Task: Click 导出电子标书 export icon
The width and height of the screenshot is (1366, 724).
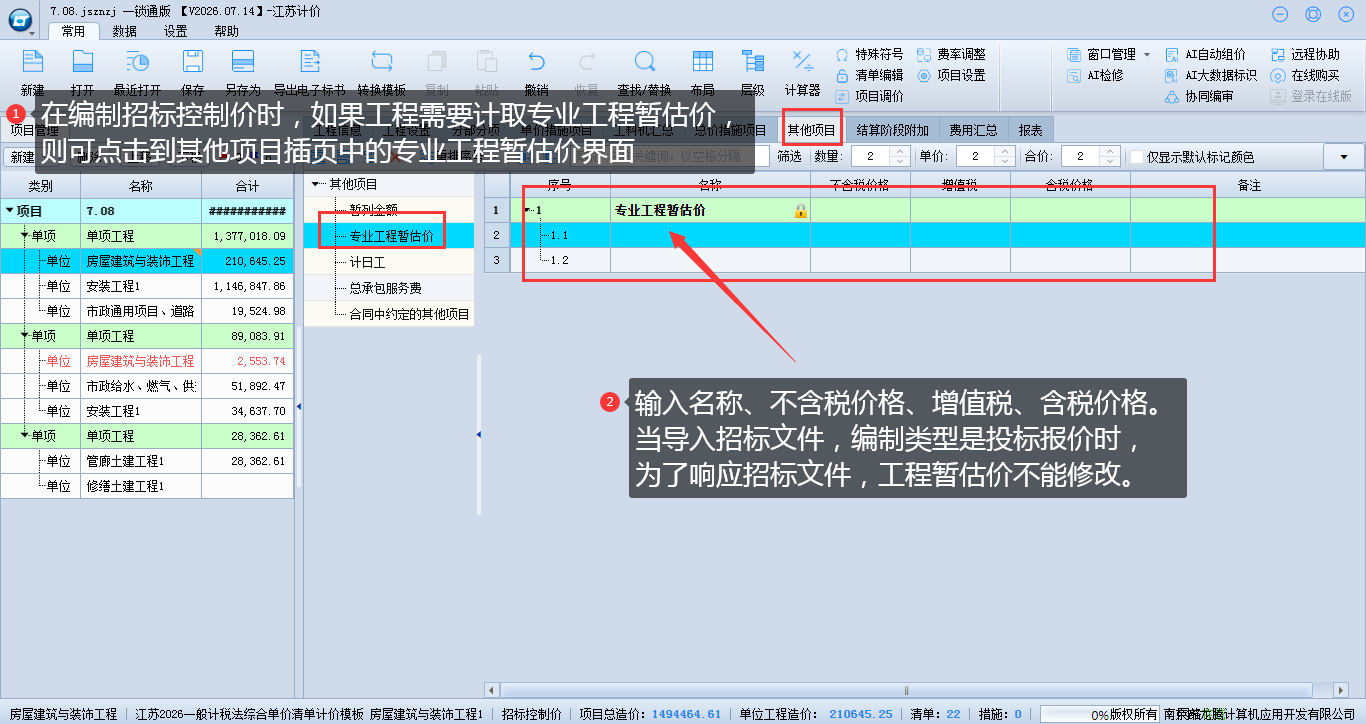Action: click(x=308, y=62)
